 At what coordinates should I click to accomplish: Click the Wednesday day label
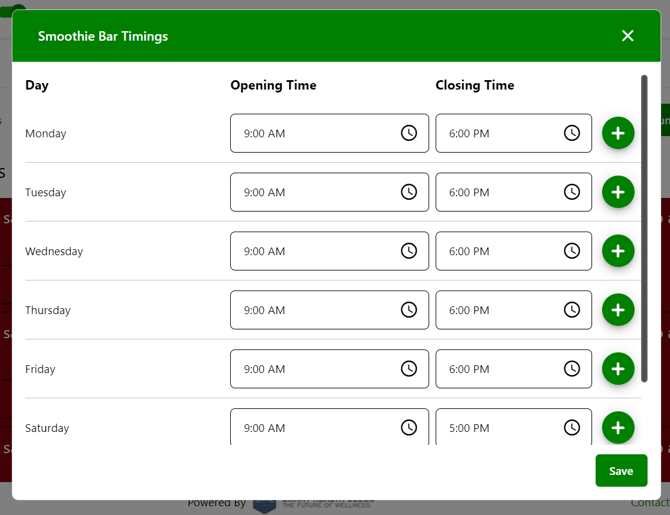54,251
